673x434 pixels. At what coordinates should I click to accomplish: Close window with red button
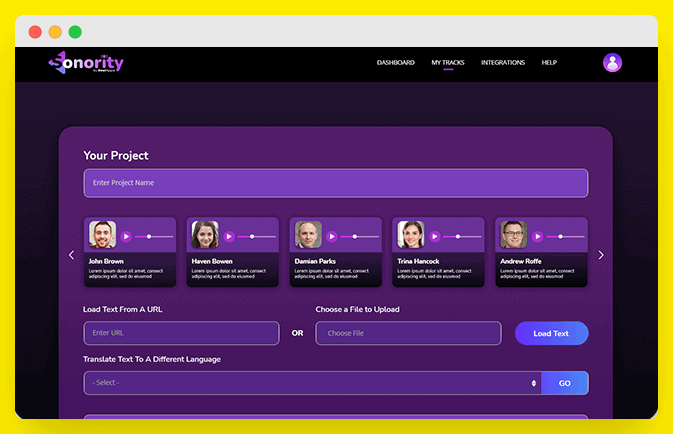click(35, 32)
